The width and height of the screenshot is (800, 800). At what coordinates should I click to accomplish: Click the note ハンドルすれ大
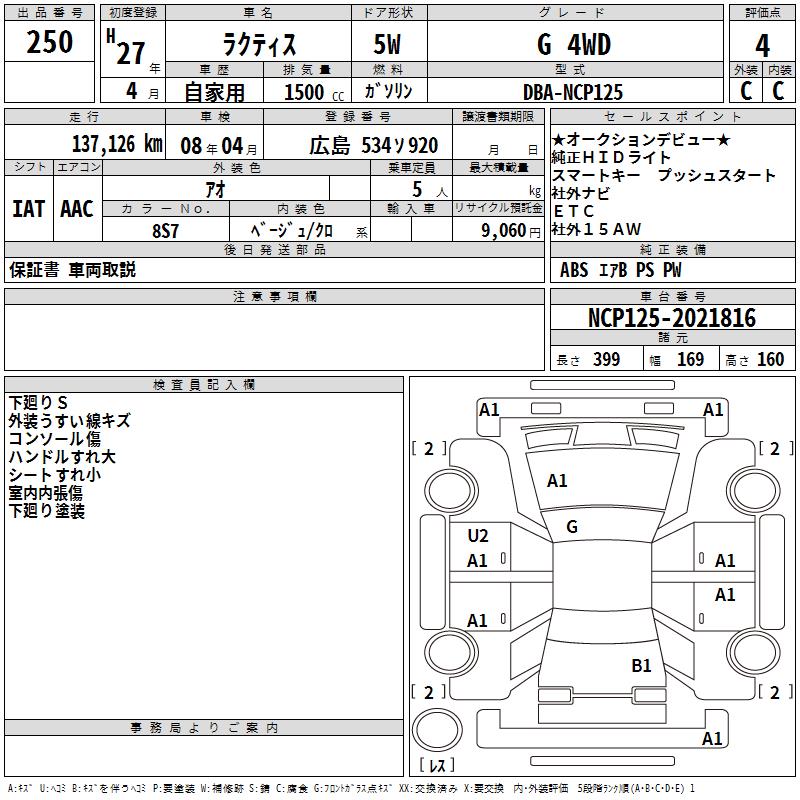pyautogui.click(x=62, y=456)
